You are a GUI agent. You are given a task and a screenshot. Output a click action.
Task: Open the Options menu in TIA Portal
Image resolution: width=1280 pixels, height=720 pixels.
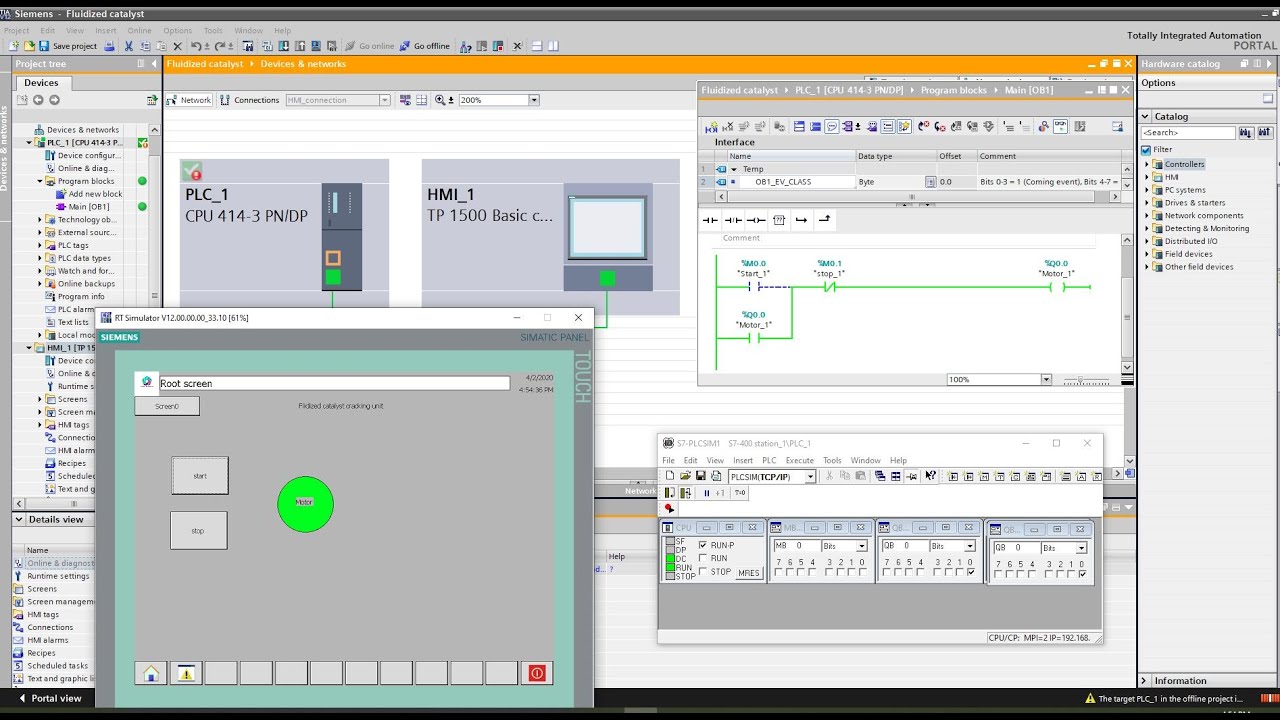[178, 31]
